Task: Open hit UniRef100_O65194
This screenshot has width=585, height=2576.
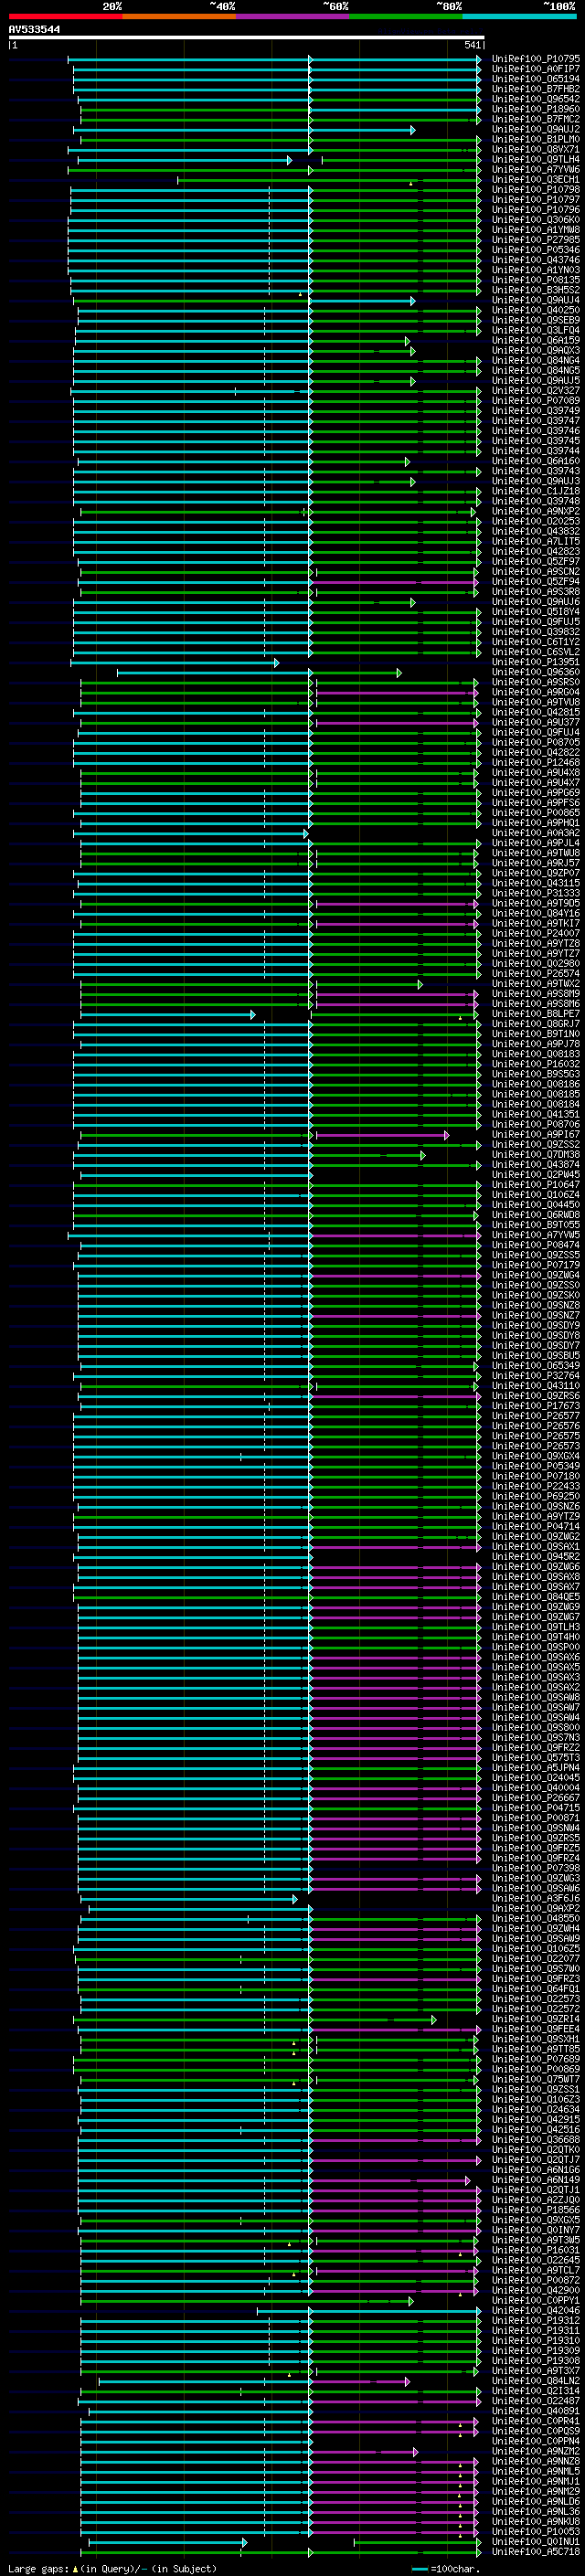Action: [536, 79]
